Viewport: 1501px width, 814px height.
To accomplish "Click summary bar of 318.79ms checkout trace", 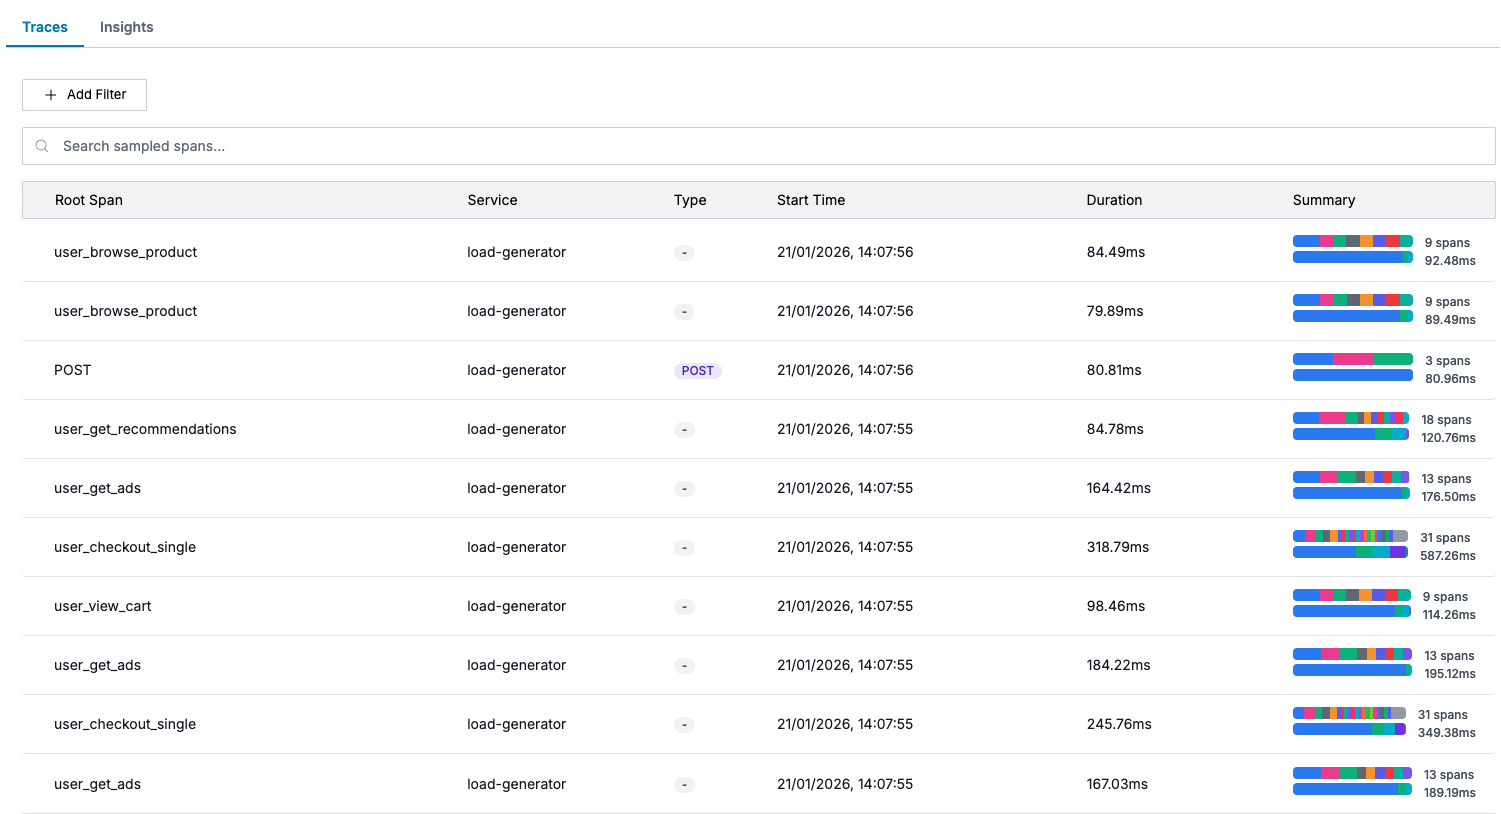I will (x=1350, y=545).
